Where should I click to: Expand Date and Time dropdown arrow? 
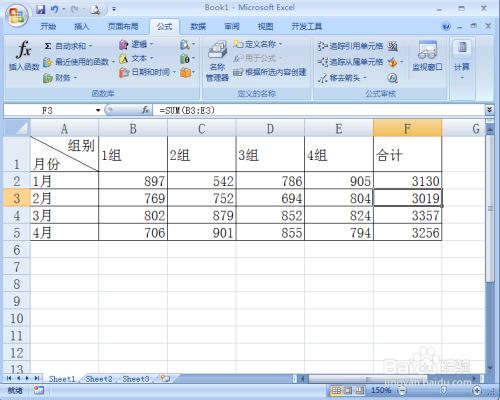click(x=174, y=72)
